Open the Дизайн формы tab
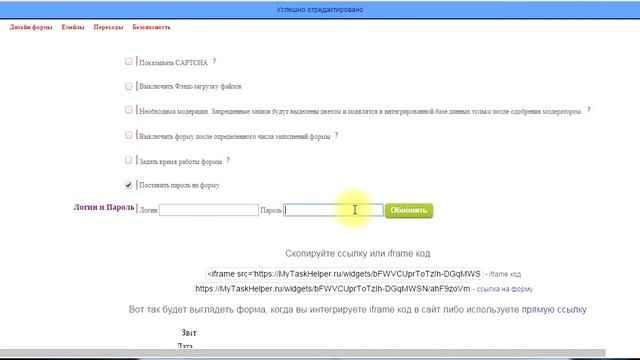Screen dimensions: 640x360 (31, 27)
